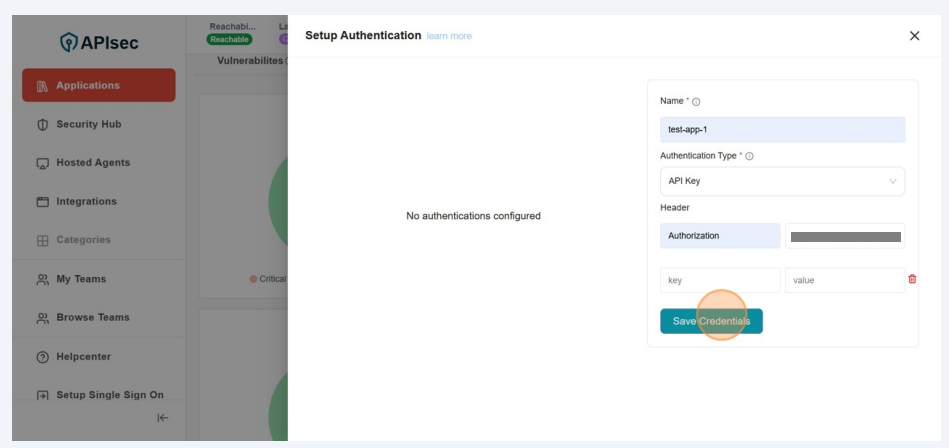The width and height of the screenshot is (949, 448).
Task: Click the Applications sidebar icon
Action: (42, 86)
